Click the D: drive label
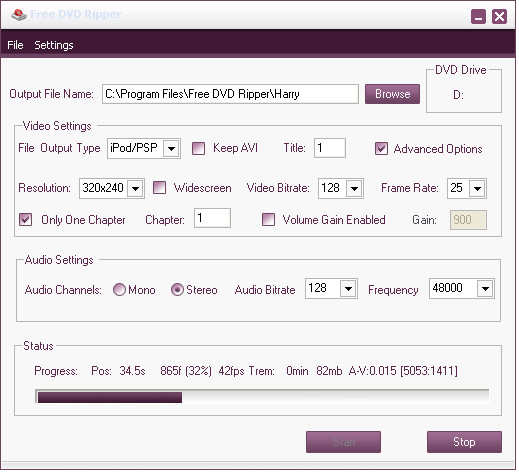Image resolution: width=519 pixels, height=474 pixels. pos(458,95)
